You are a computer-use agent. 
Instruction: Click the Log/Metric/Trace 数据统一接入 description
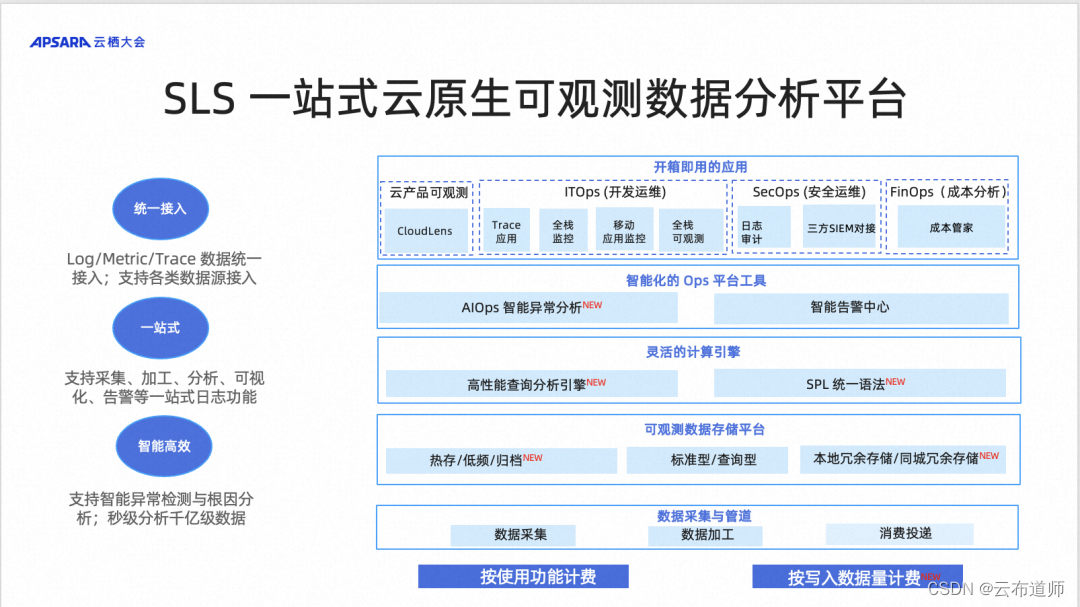tap(164, 269)
